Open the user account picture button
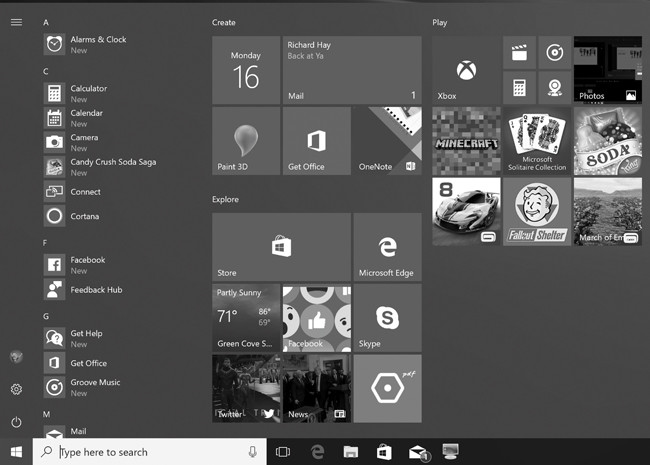Viewport: 650px width, 465px height. point(16,356)
